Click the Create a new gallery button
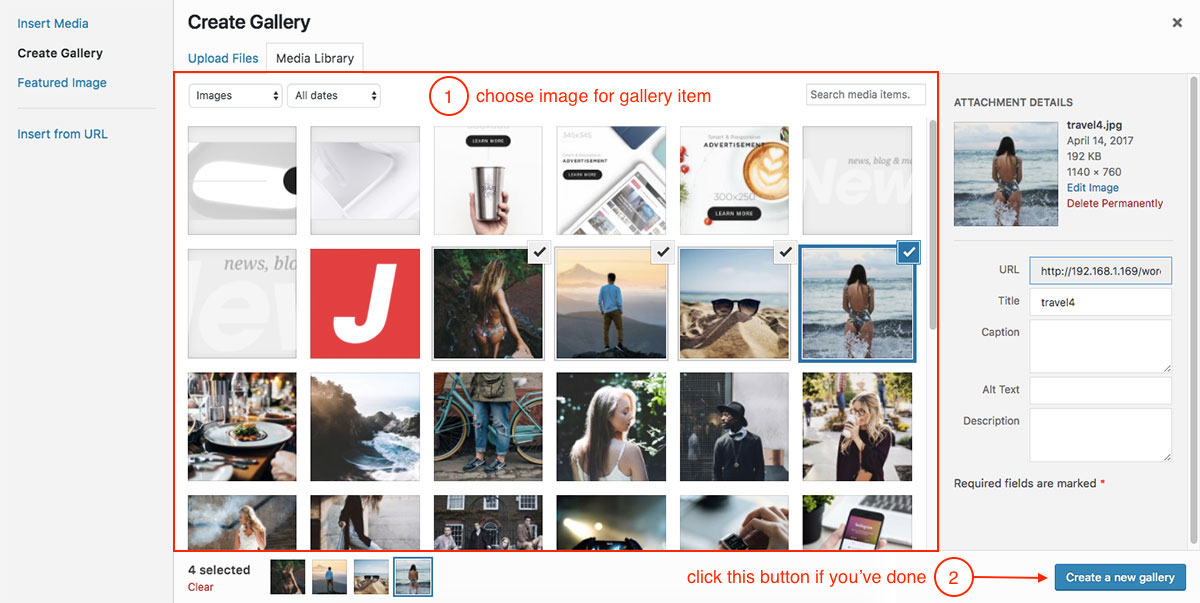This screenshot has width=1200, height=603. pyautogui.click(x=1120, y=577)
